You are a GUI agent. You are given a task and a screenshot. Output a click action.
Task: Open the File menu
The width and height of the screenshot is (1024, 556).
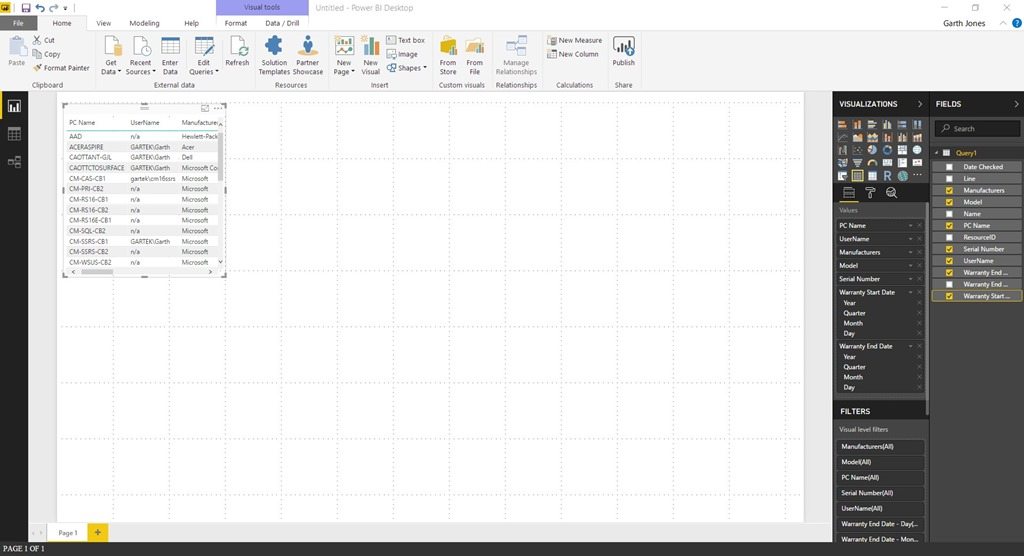click(x=18, y=23)
